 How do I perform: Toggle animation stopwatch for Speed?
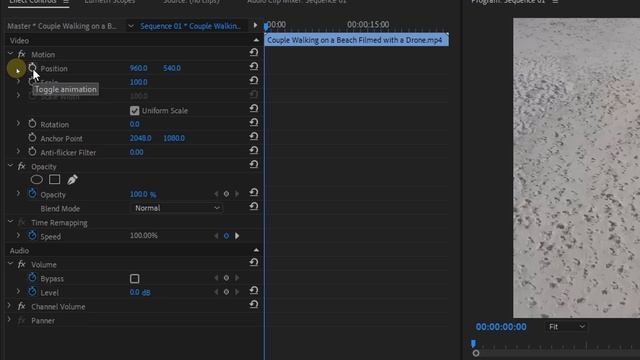(32, 236)
